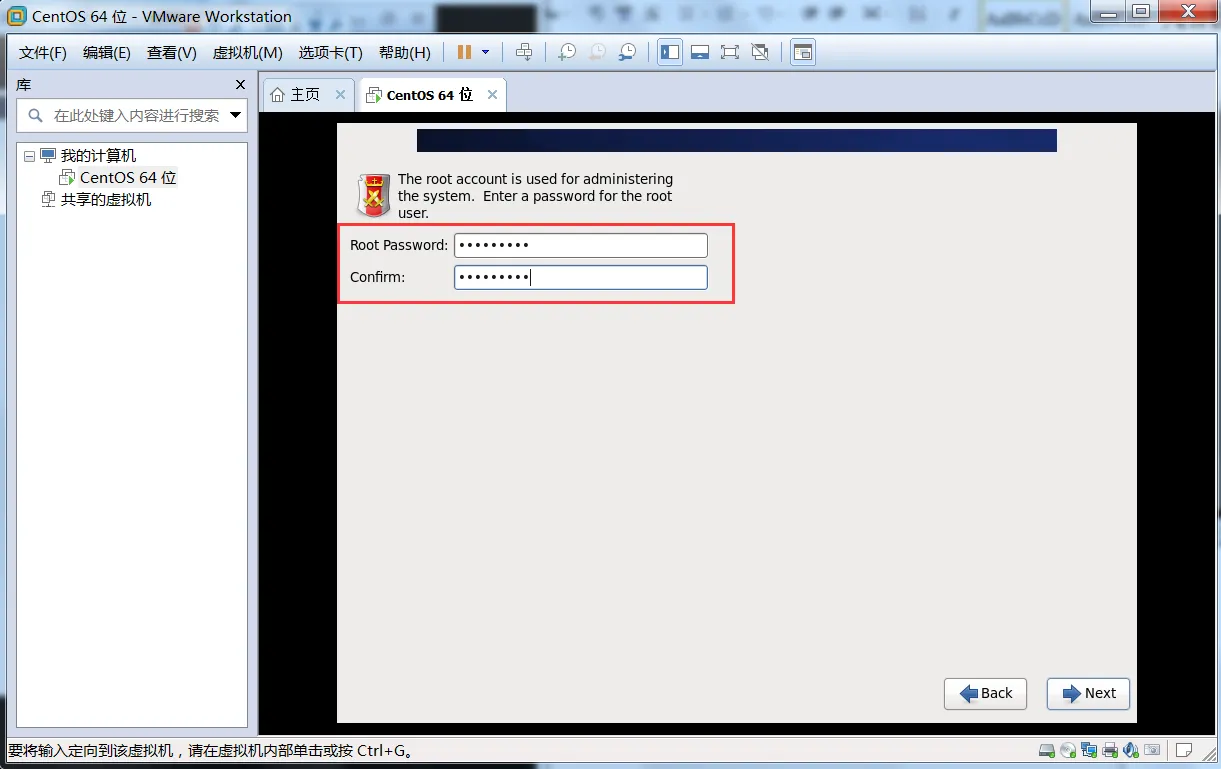Click the printer status icon

1110,750
